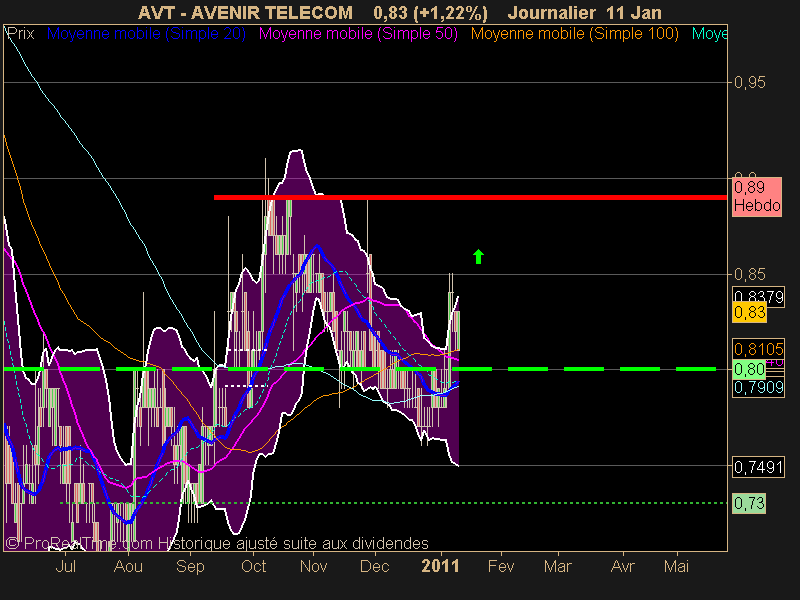Viewport: 800px width, 600px height.
Task: Click the yellow 0,83 current price tag
Action: [x=749, y=312]
